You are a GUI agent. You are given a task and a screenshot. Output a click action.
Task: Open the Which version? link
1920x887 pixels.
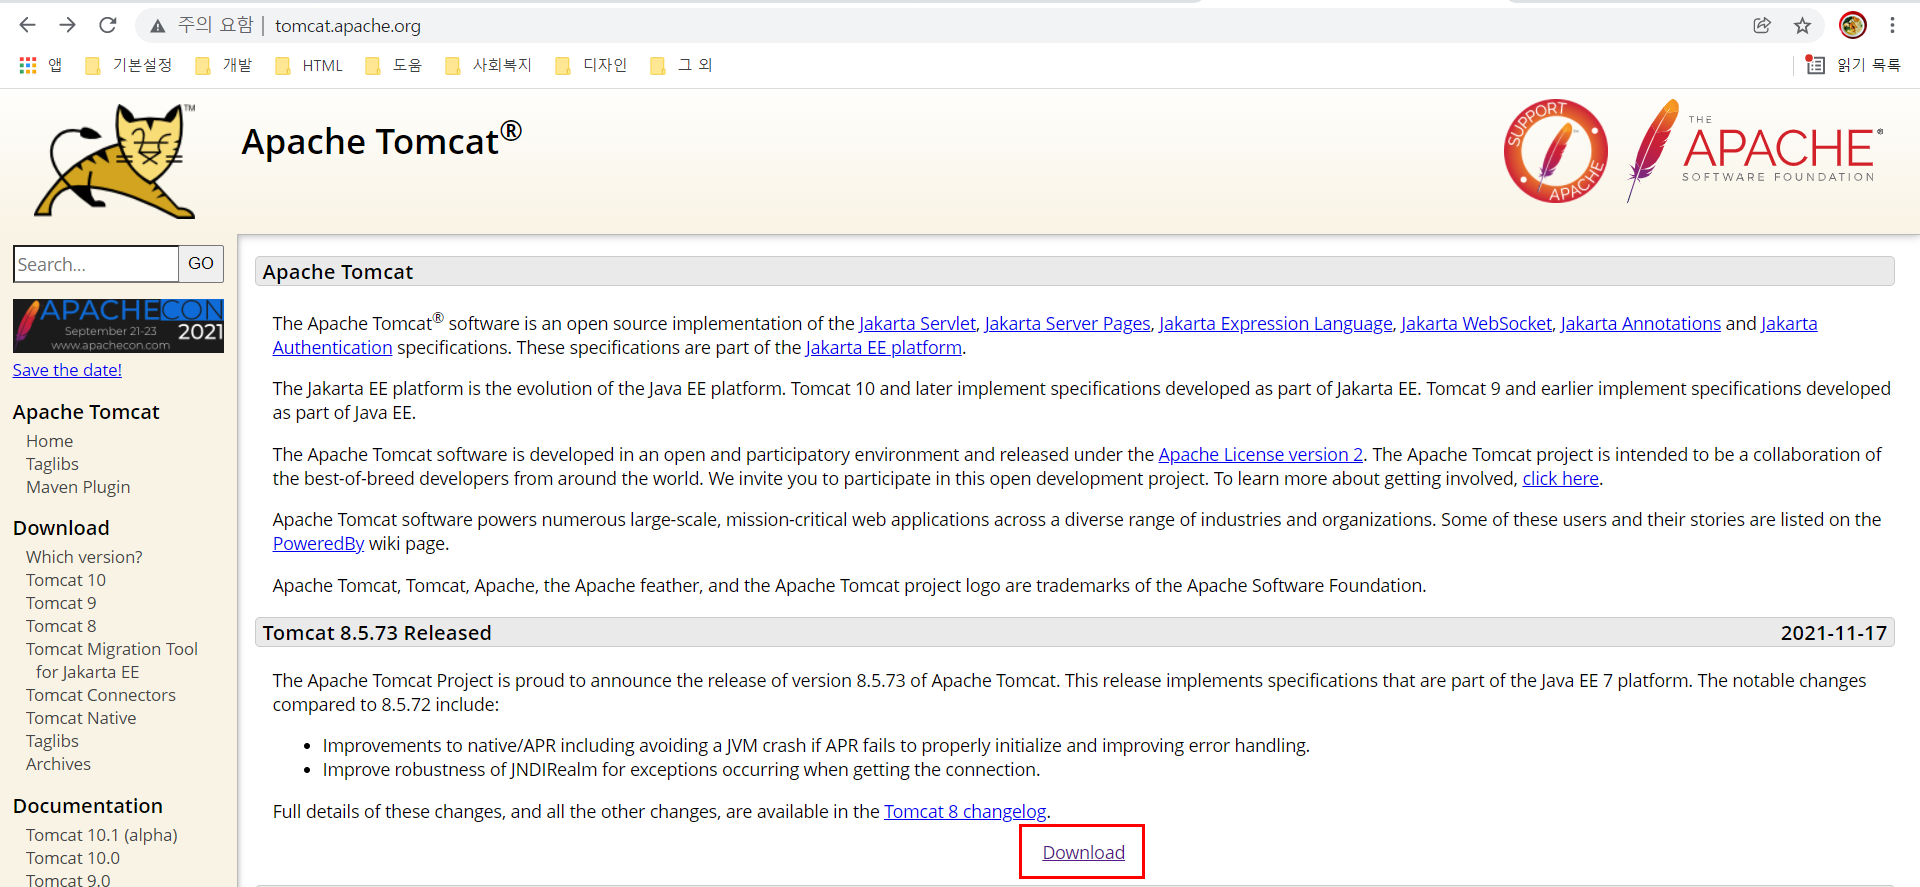pyautogui.click(x=84, y=557)
